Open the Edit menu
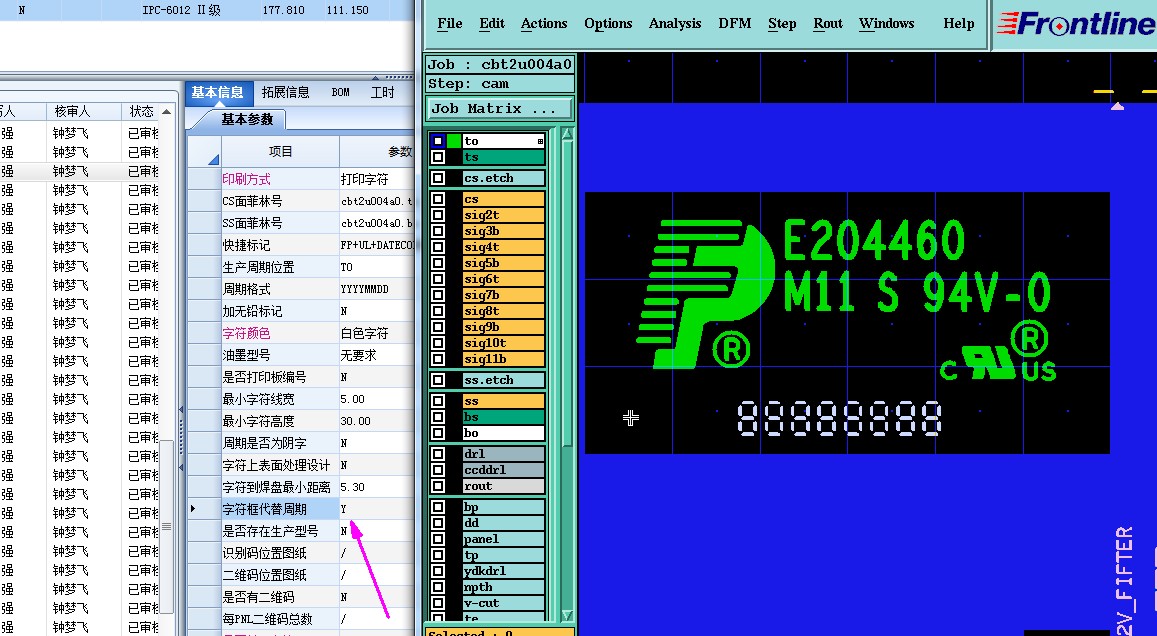The height and width of the screenshot is (636, 1157). [491, 24]
